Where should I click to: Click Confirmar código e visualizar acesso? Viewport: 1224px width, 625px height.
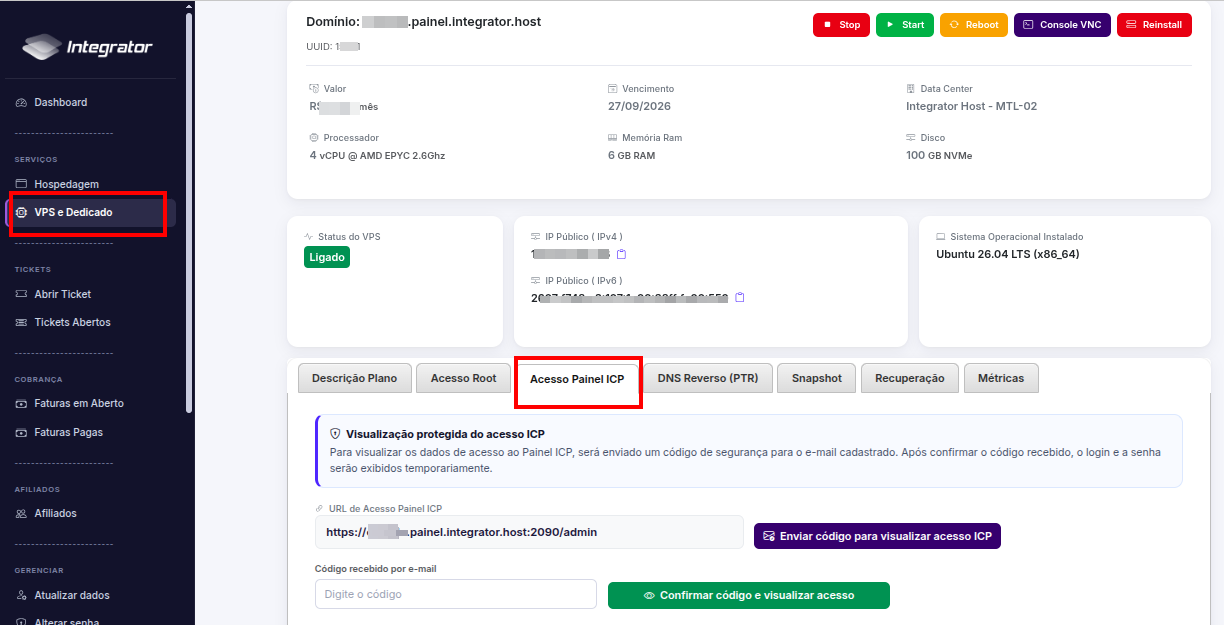pos(749,595)
